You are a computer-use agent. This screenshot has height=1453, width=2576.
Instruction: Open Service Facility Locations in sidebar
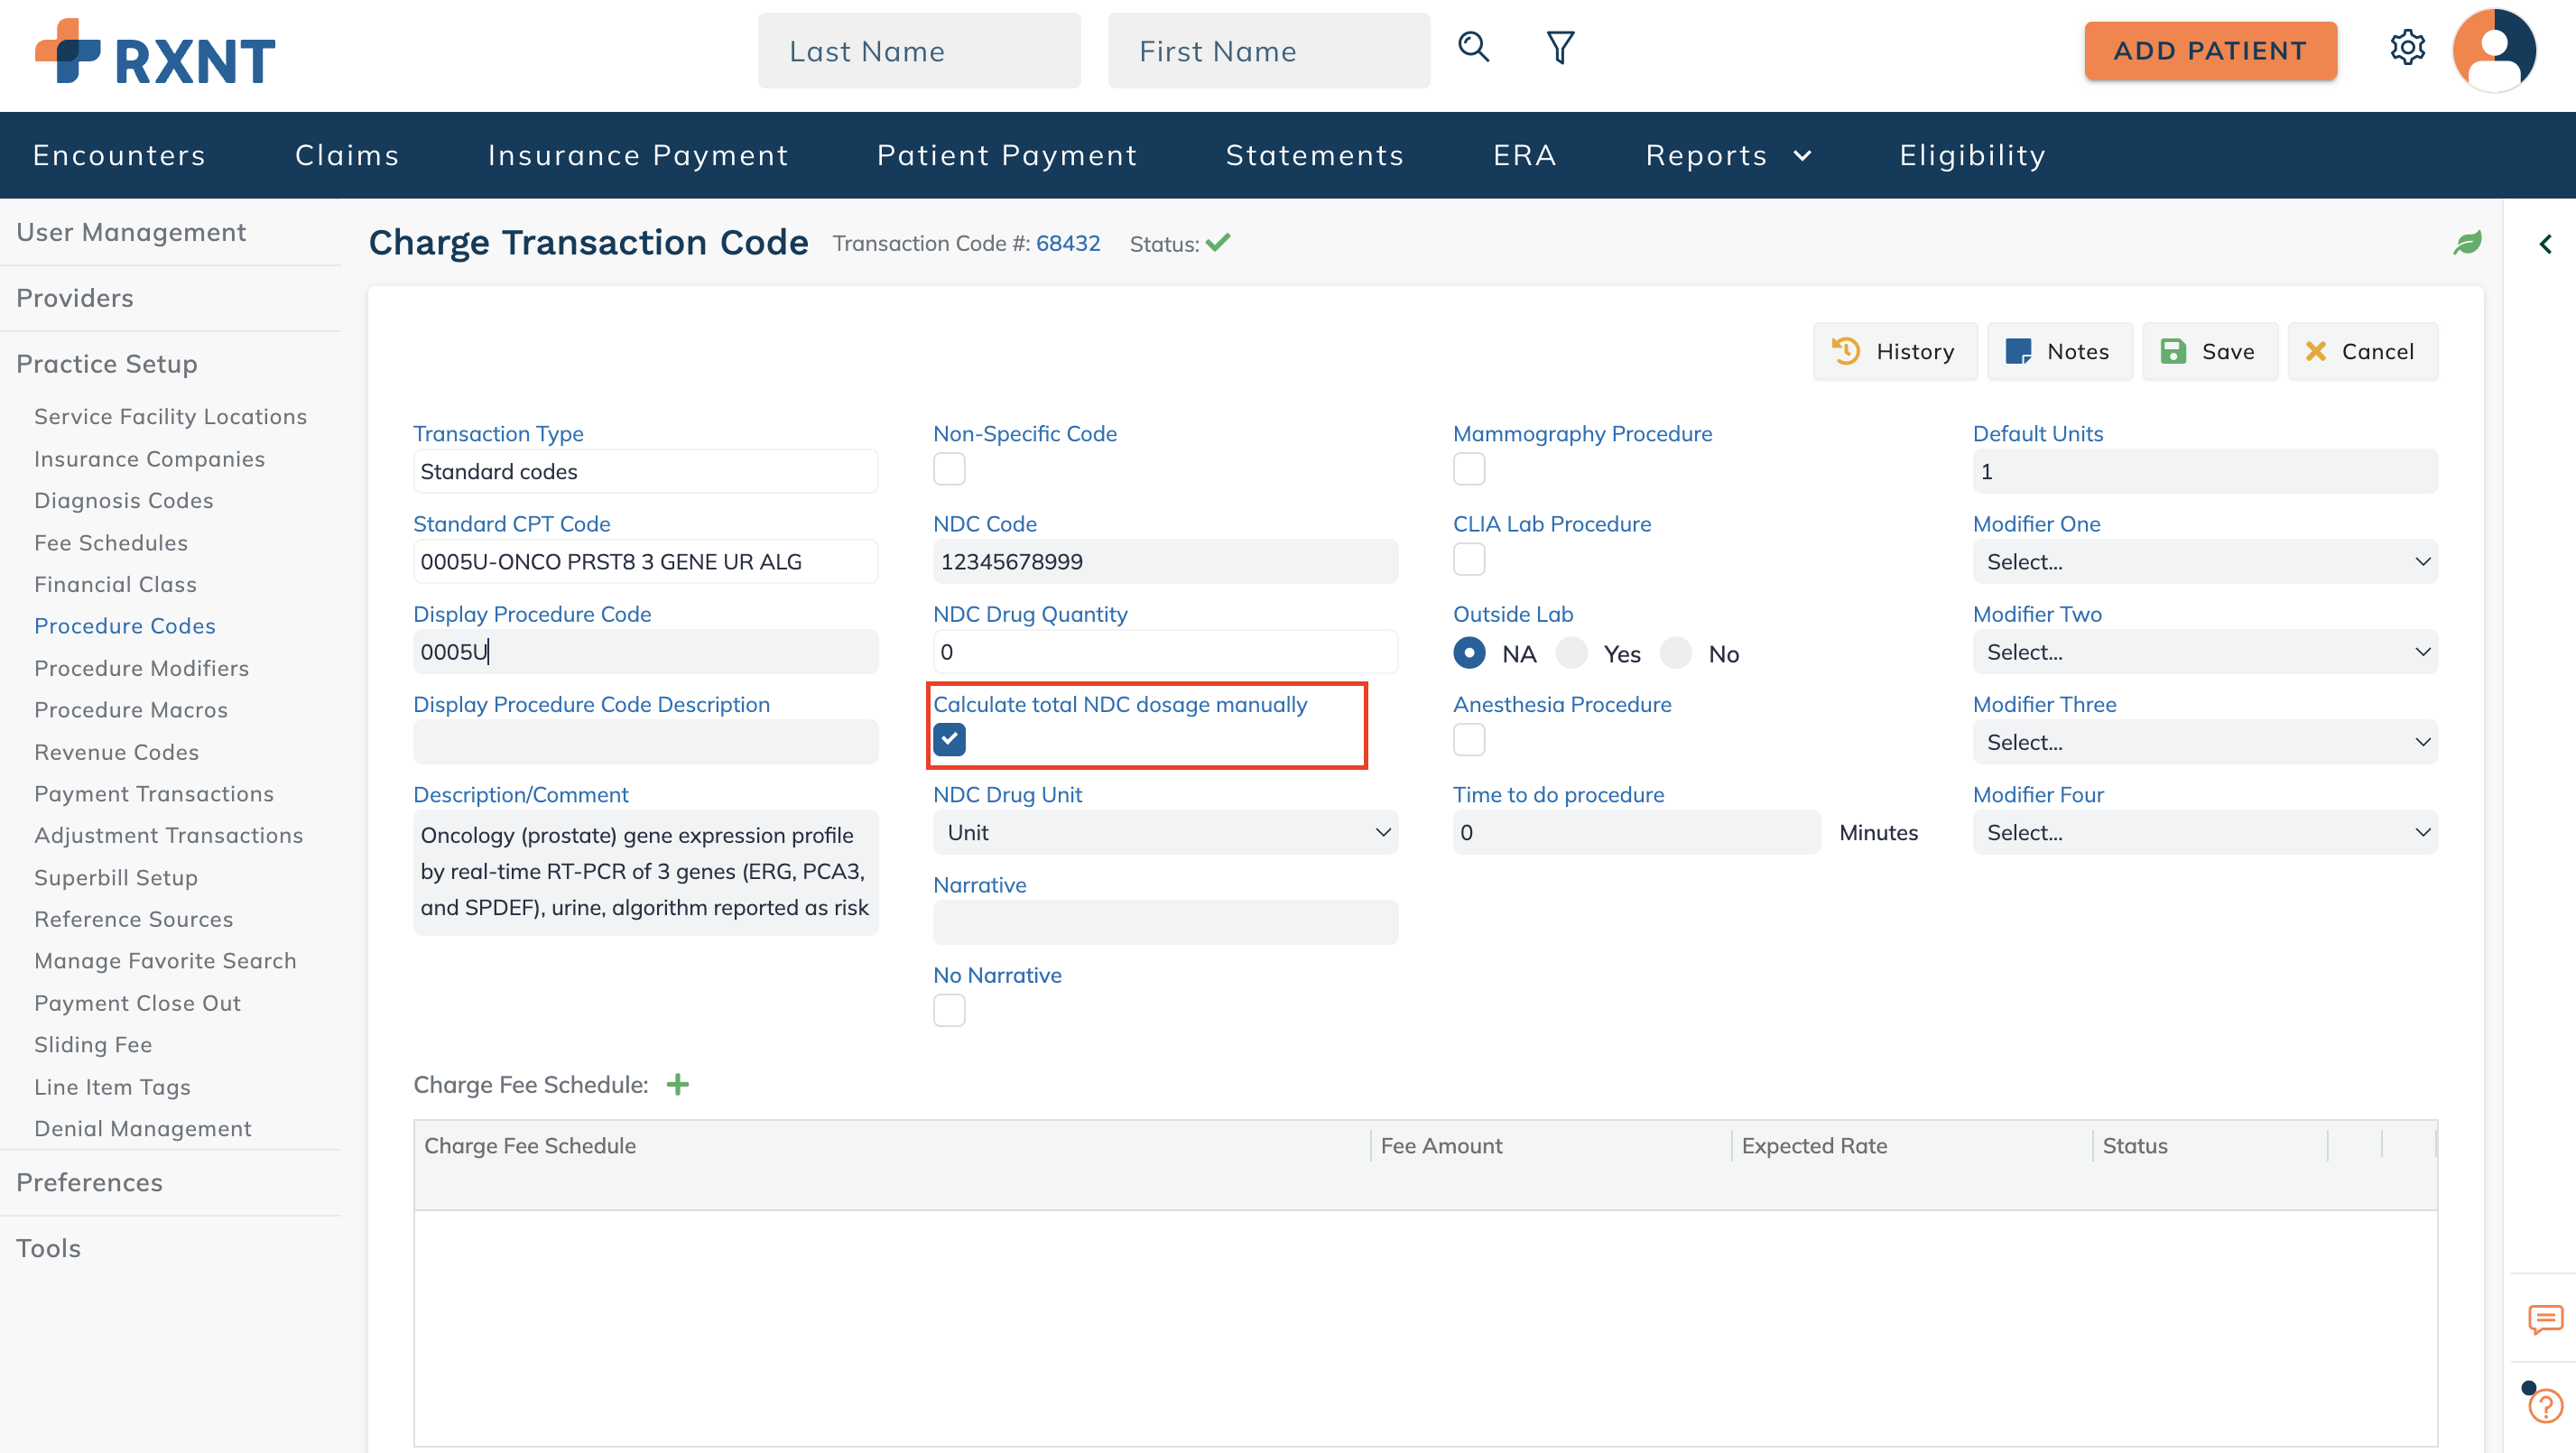170,417
